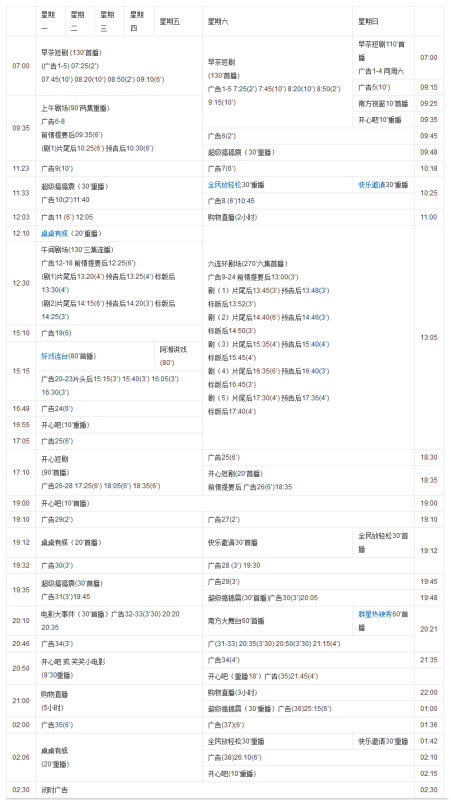Select the 六连环剧场(270'六集首播) line

247,264
